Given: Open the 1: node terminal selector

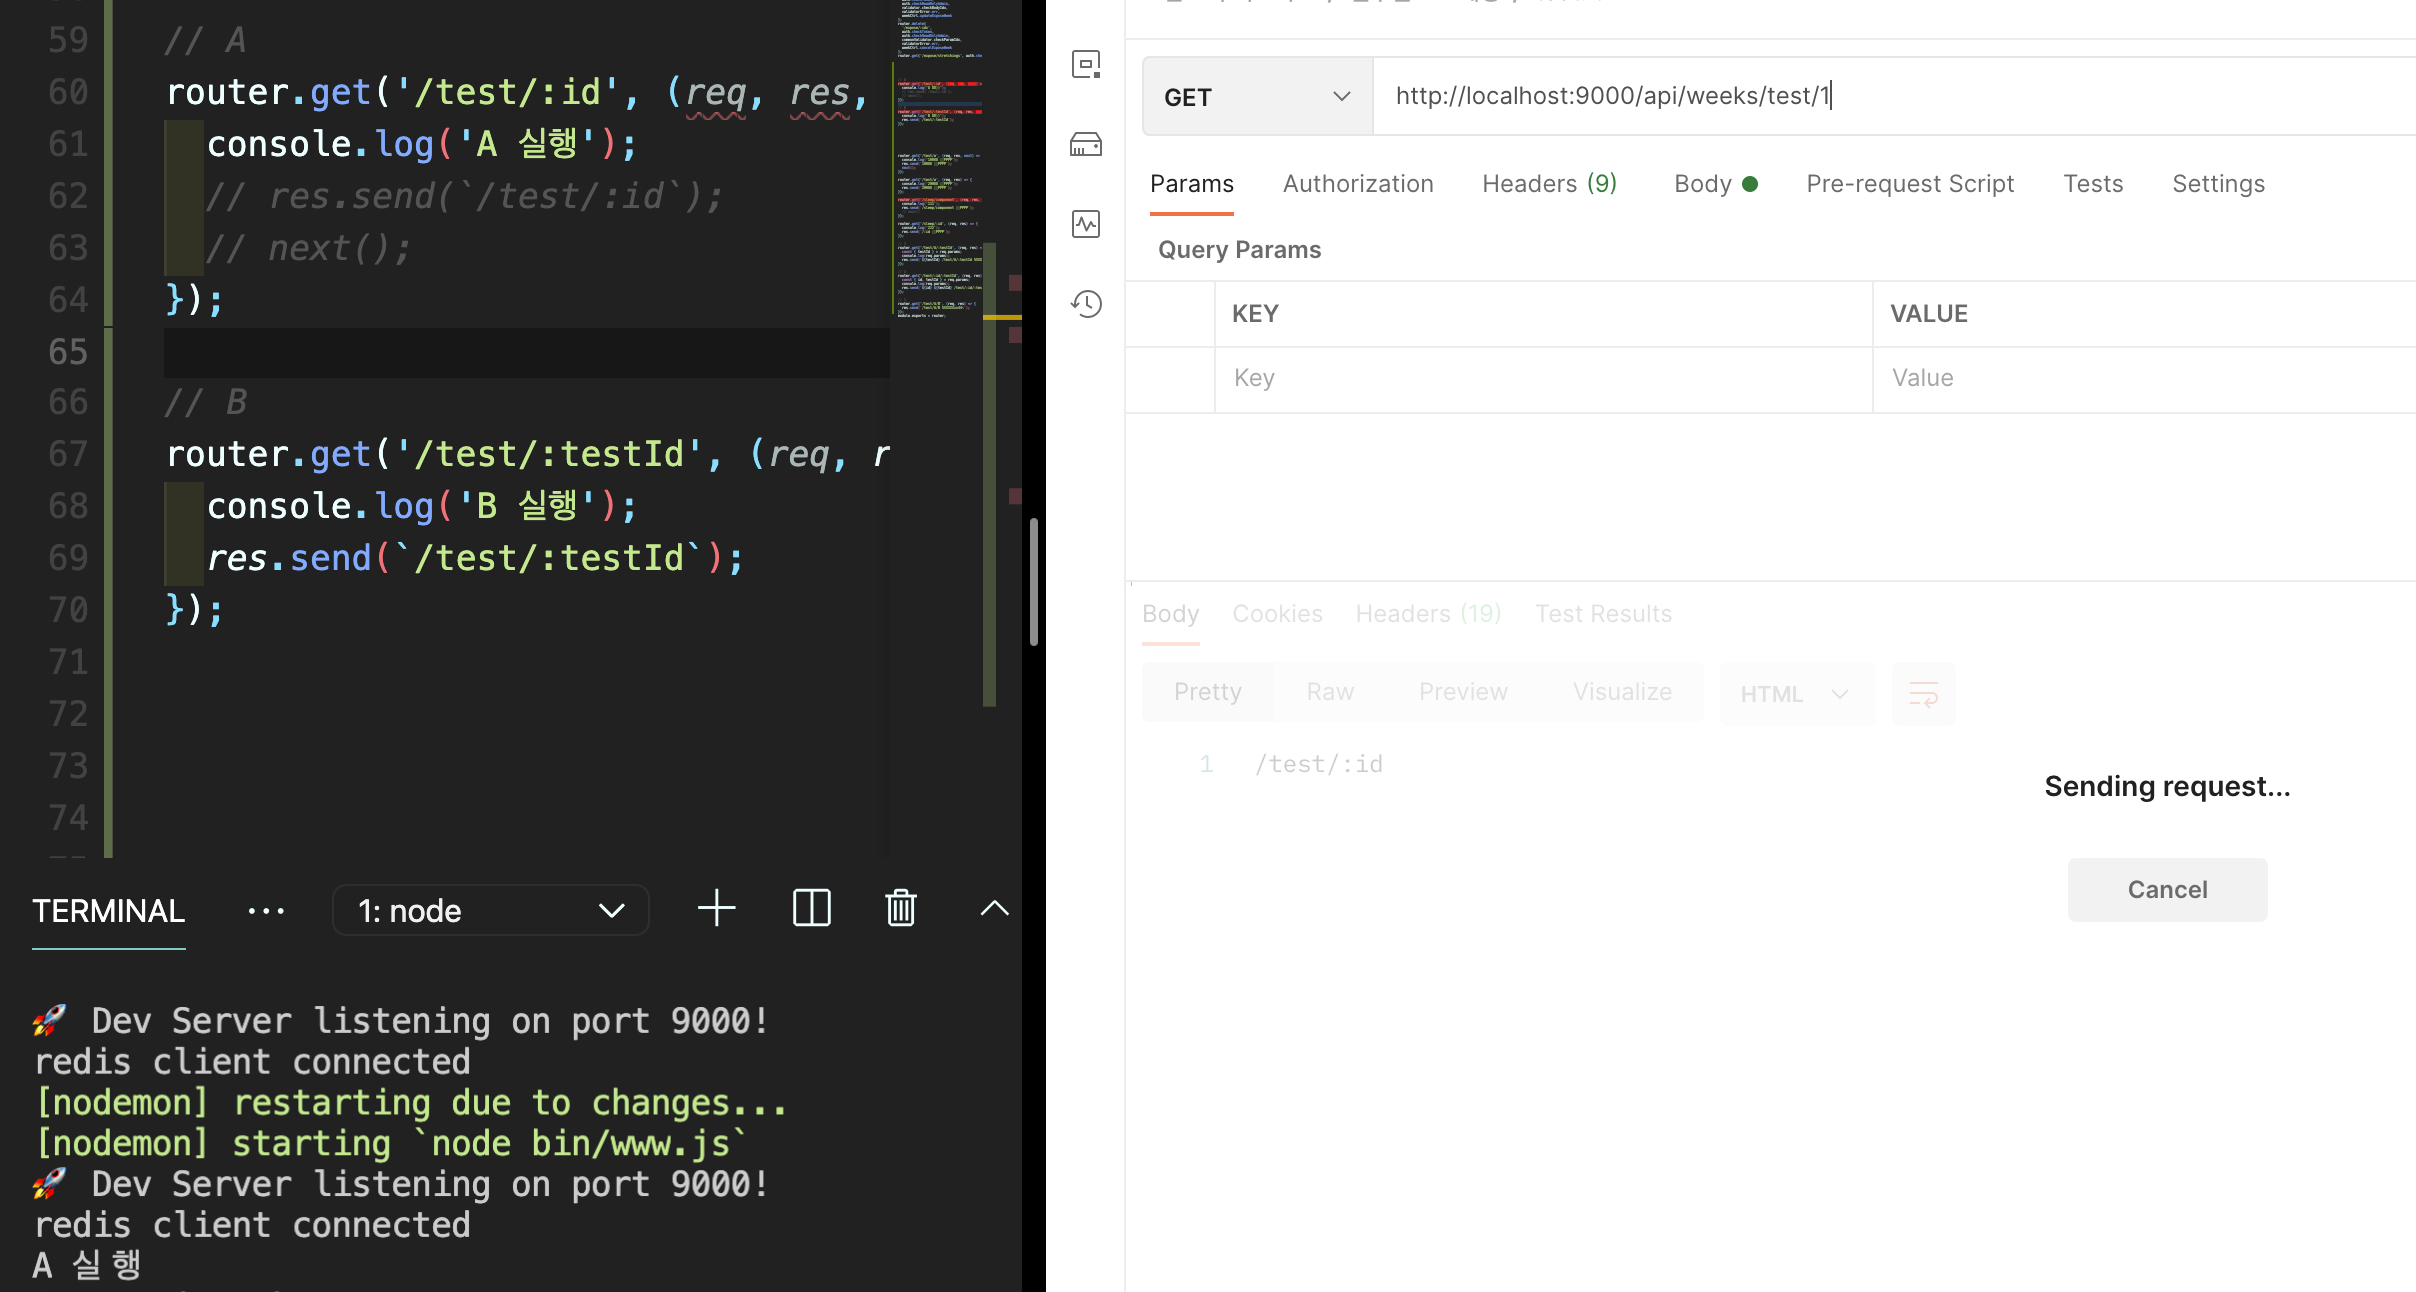Looking at the screenshot, I should click(x=491, y=911).
